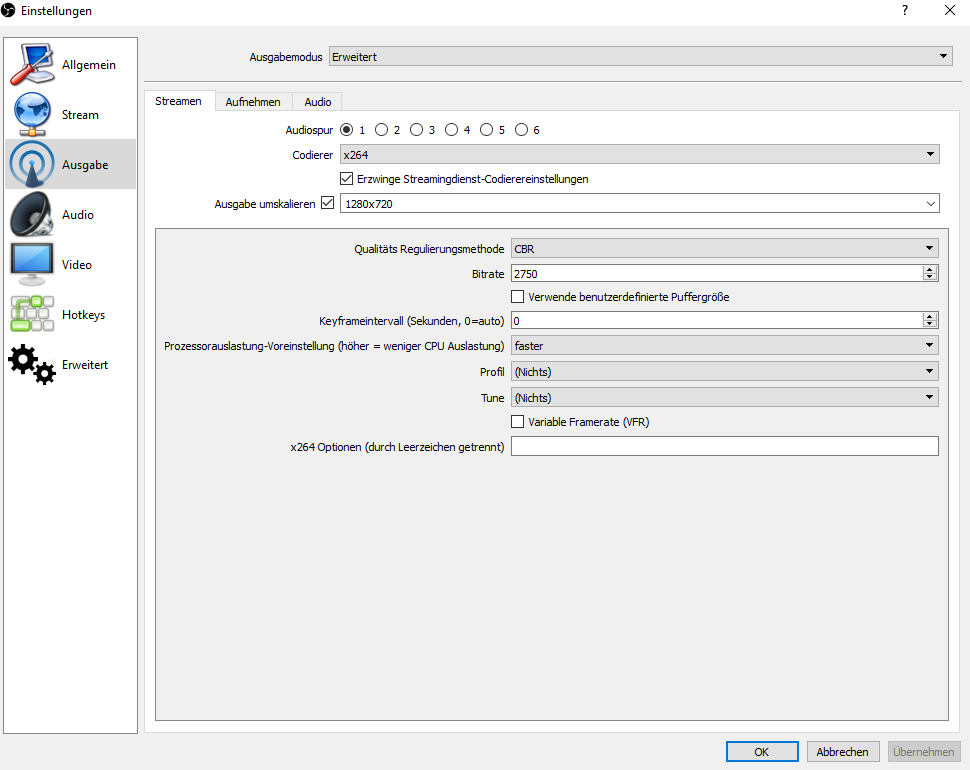Screen dimensions: 970x770
Task: Enable Variable Framerate (VFR) checkbox
Action: (518, 422)
